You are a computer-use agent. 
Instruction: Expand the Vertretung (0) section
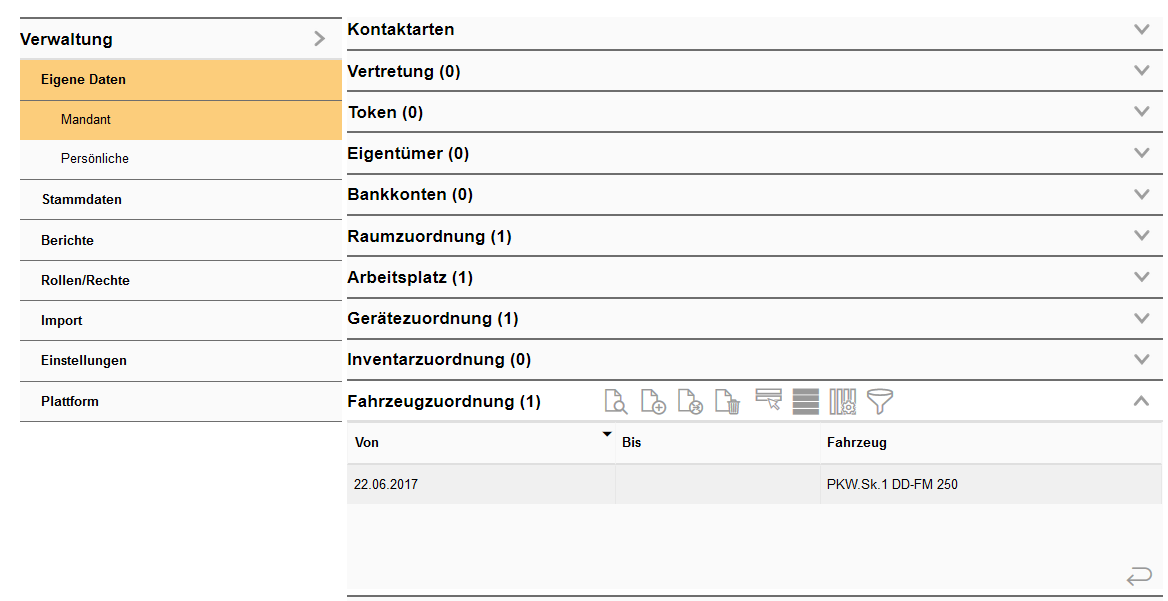pyautogui.click(x=1140, y=71)
